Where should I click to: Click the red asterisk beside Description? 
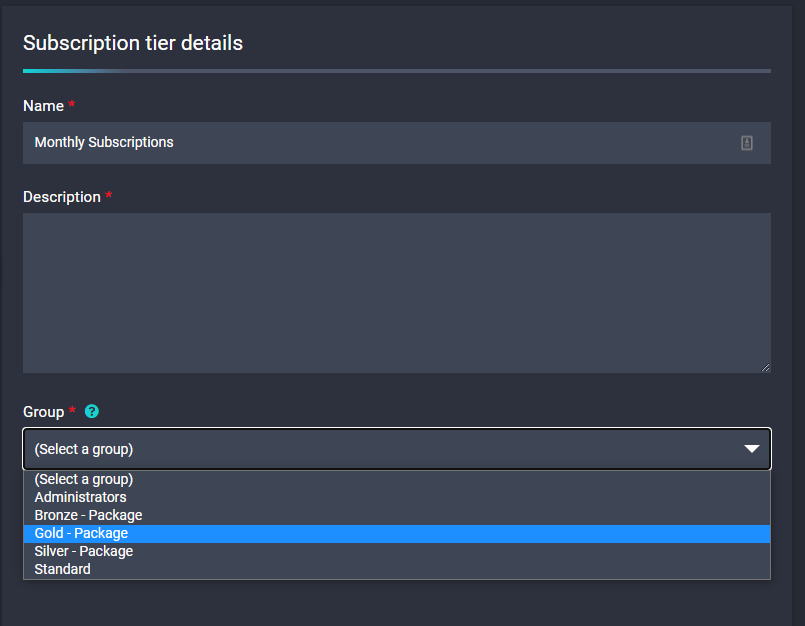108,195
